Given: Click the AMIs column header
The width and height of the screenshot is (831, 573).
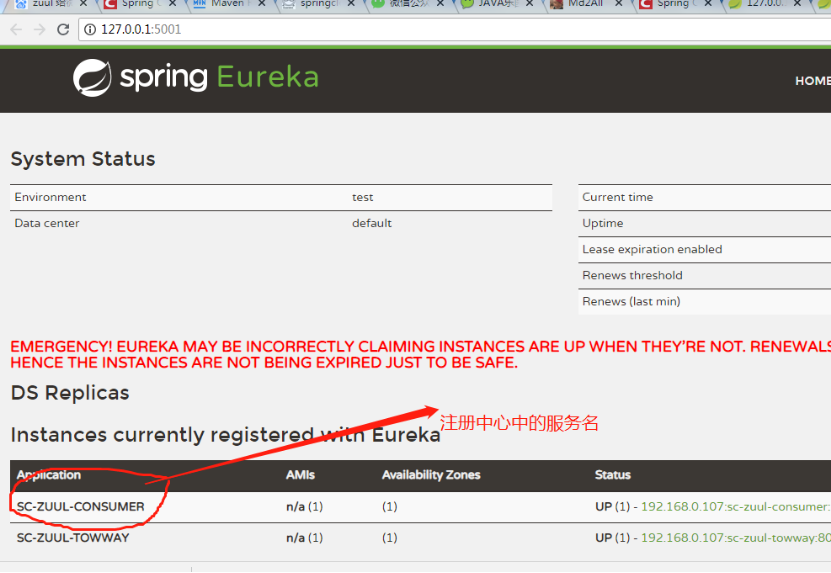Looking at the screenshot, I should pos(300,475).
